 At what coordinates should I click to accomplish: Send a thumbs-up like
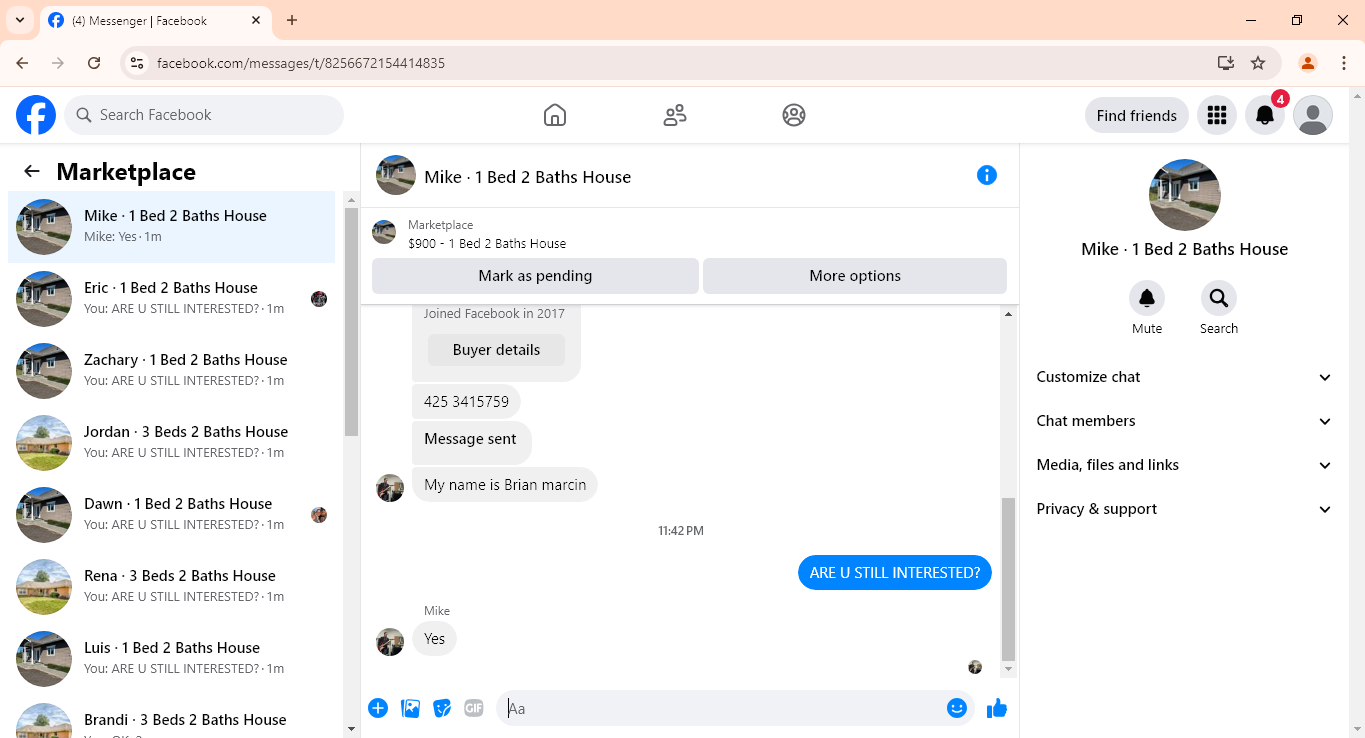(997, 708)
